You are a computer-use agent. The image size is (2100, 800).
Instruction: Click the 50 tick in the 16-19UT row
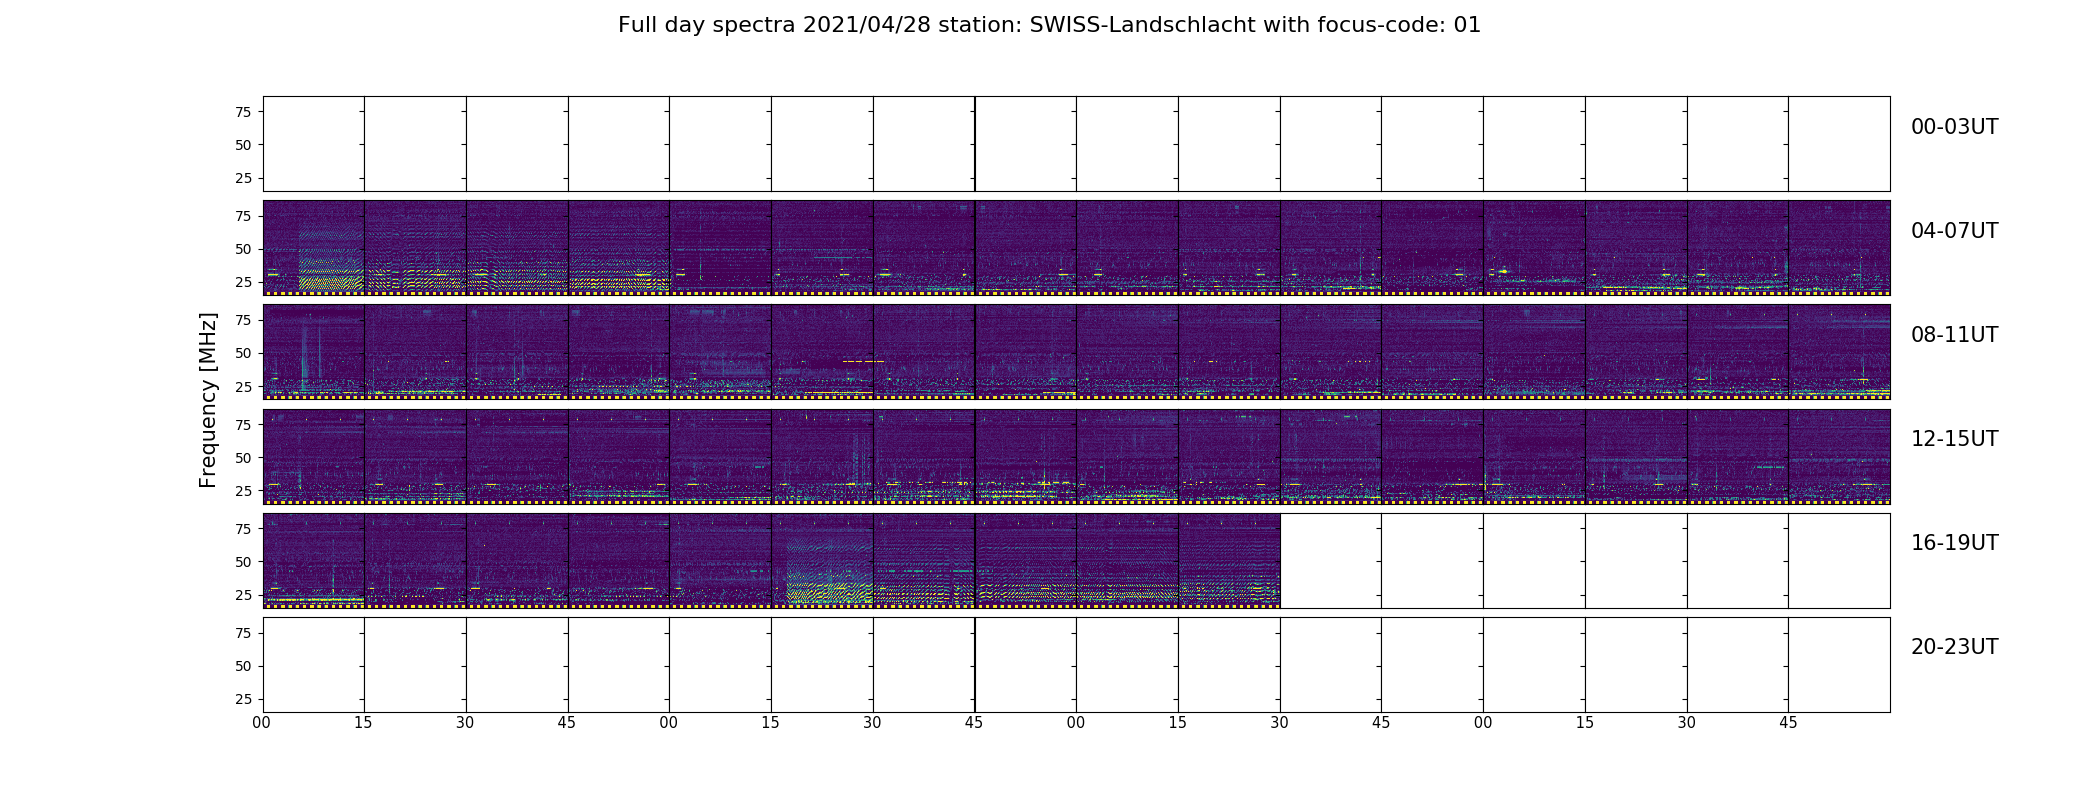pyautogui.click(x=243, y=562)
